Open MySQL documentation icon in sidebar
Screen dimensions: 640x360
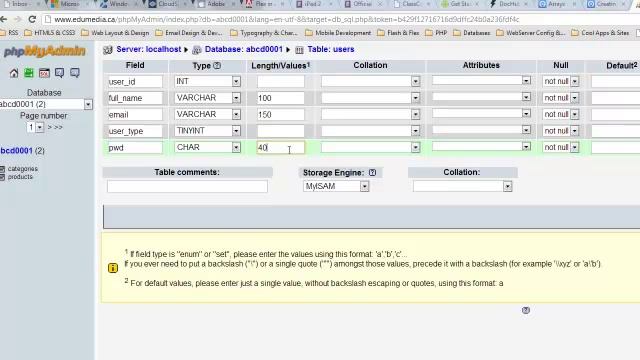point(75,73)
